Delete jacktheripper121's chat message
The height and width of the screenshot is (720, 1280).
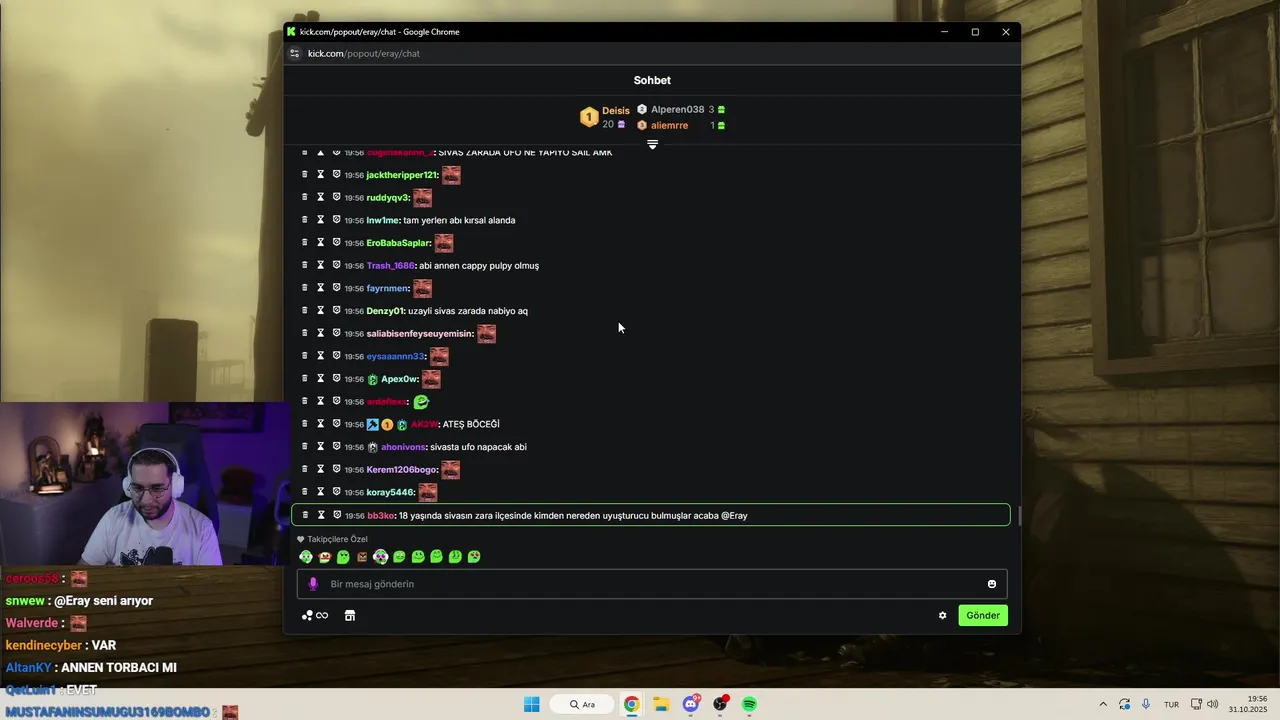pyautogui.click(x=305, y=174)
